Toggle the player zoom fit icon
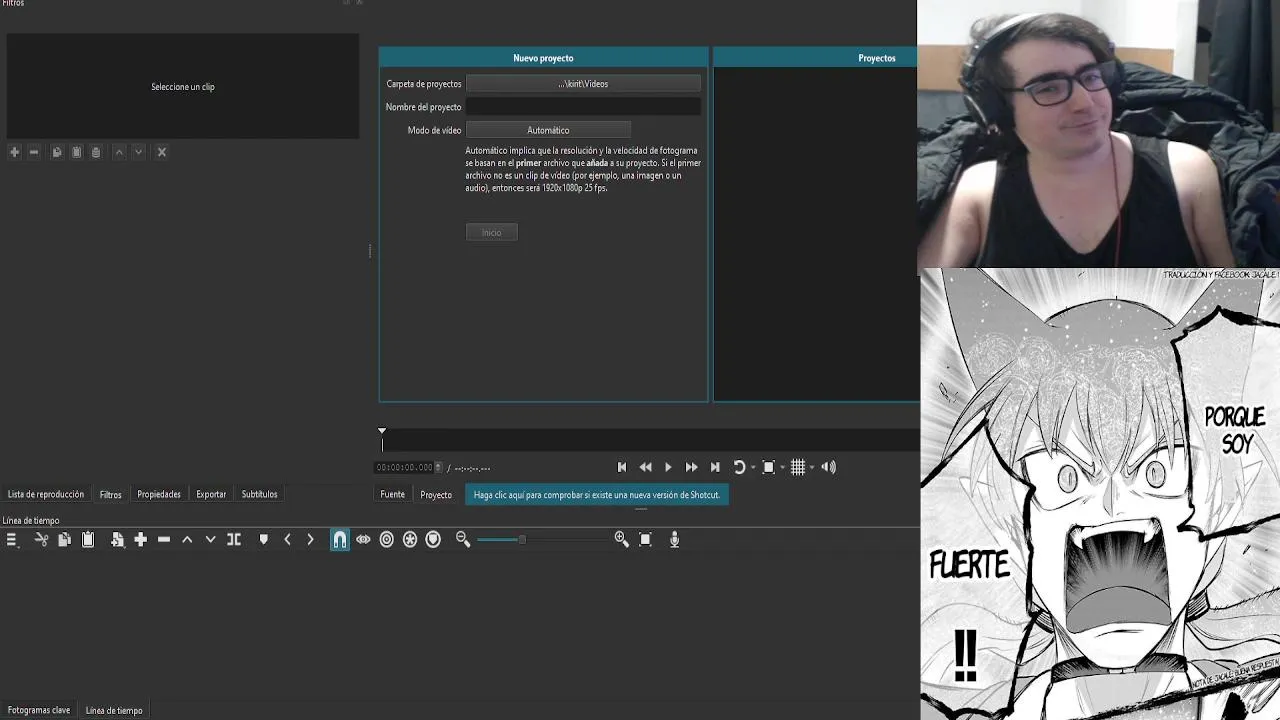Image resolution: width=1280 pixels, height=720 pixels. click(768, 467)
